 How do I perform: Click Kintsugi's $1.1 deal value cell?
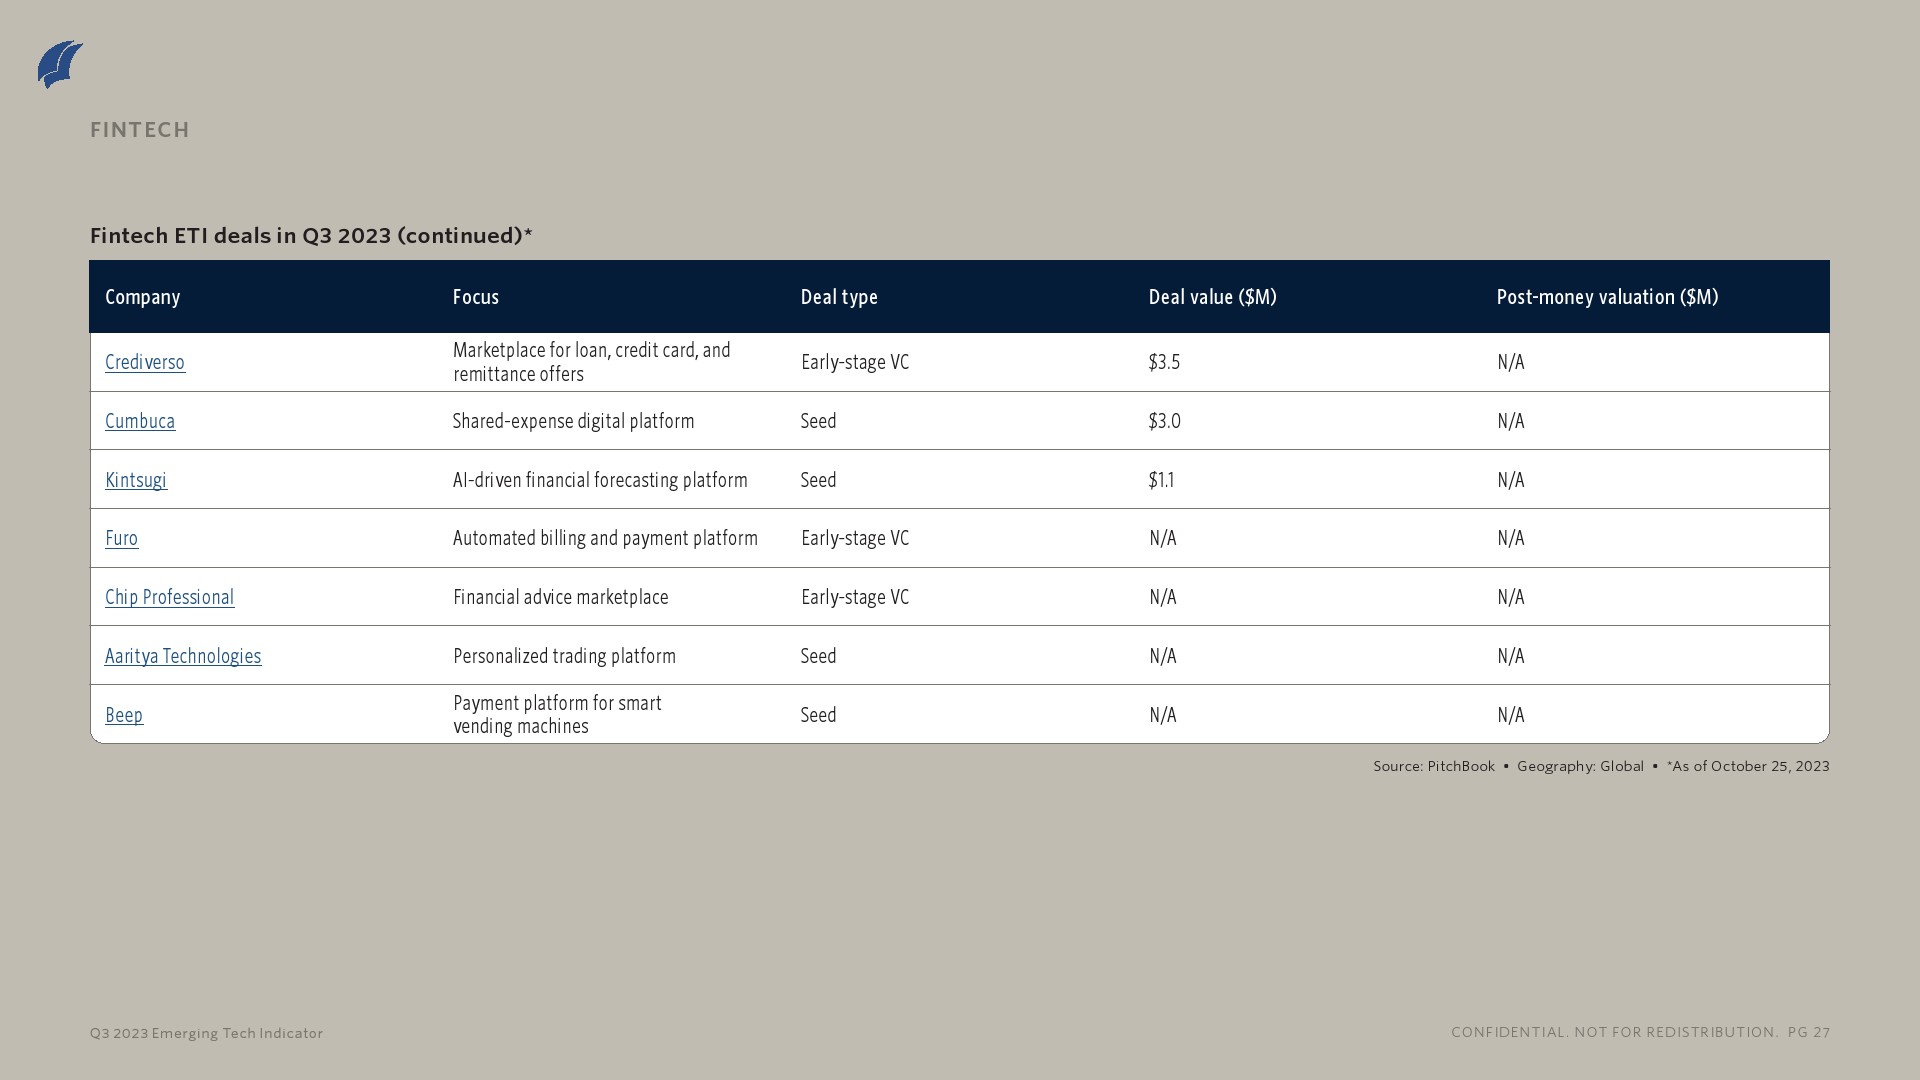click(1161, 480)
